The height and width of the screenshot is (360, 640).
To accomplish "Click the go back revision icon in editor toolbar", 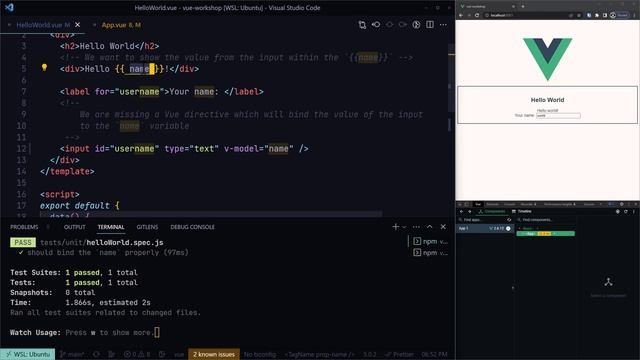I will (x=376, y=25).
